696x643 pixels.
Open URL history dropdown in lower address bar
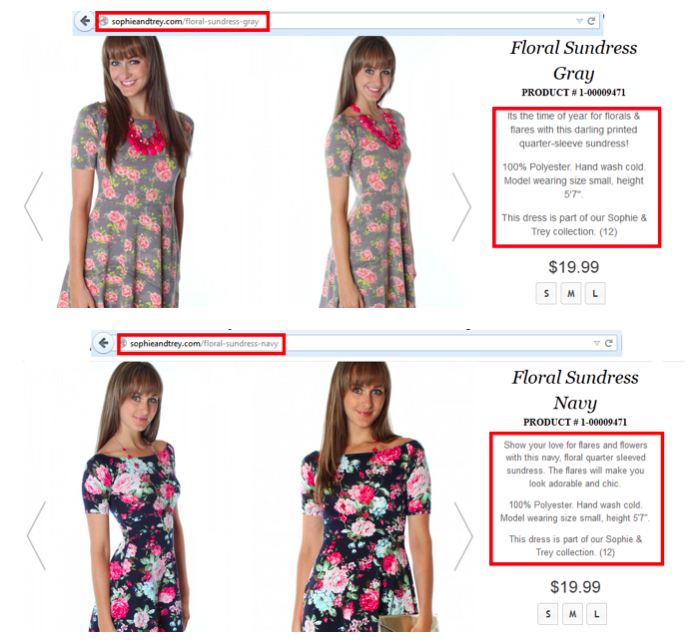pyautogui.click(x=597, y=343)
